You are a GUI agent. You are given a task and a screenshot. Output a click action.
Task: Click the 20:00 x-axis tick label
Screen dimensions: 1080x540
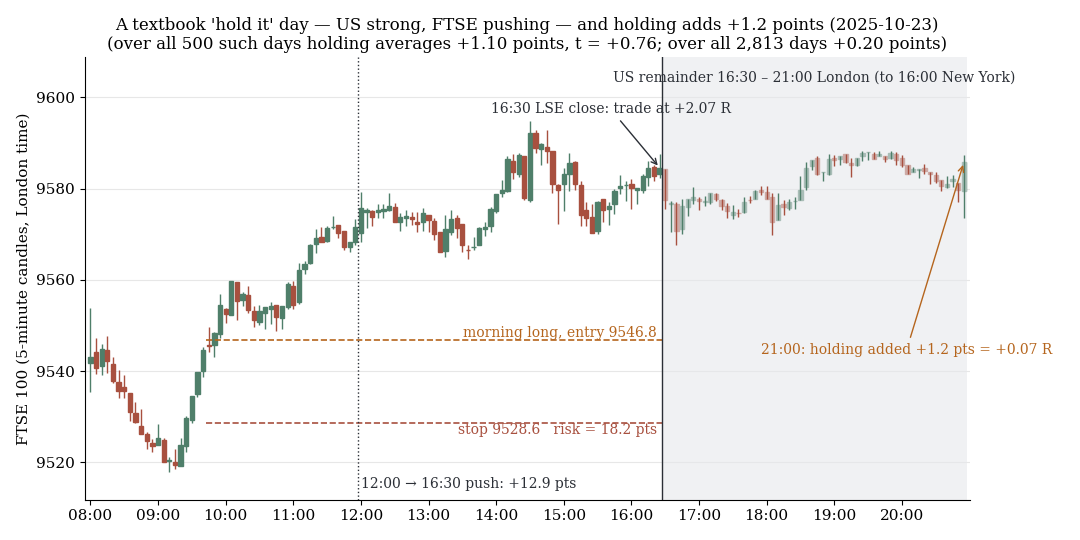pyautogui.click(x=902, y=515)
